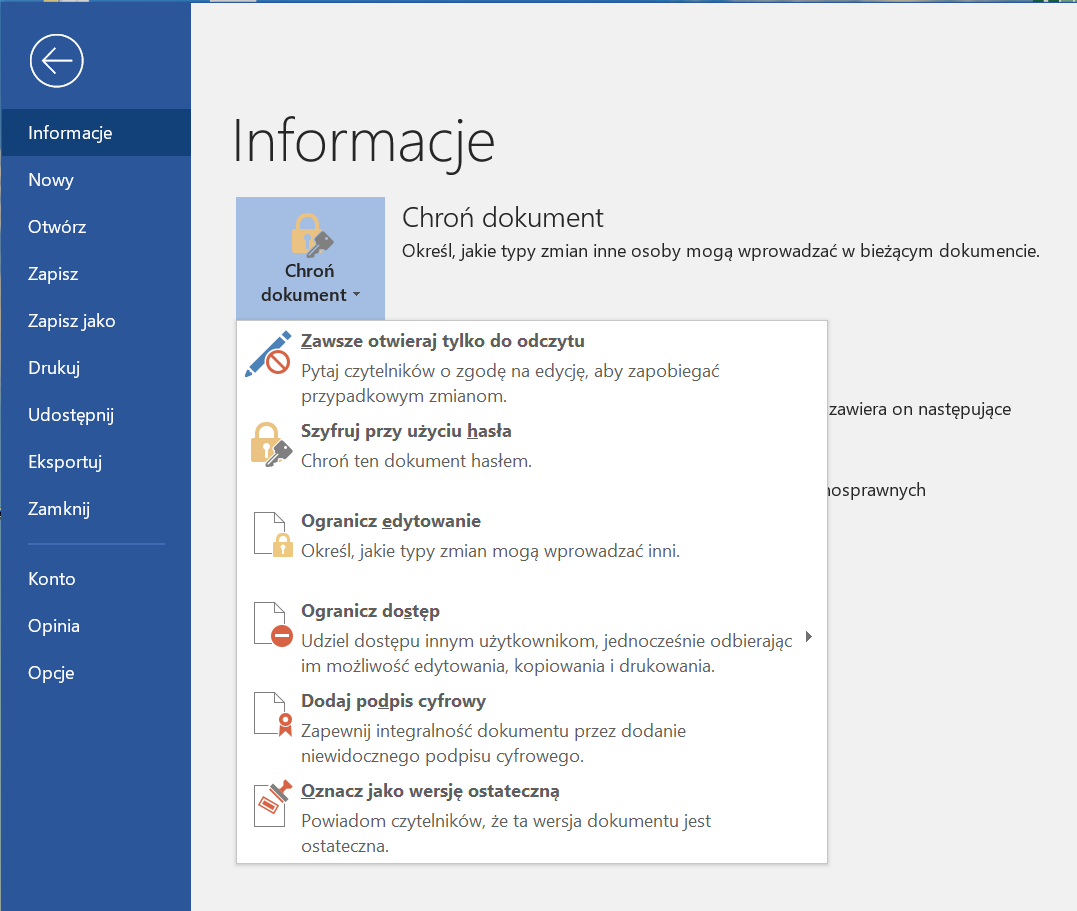
Task: Open Opinia in the sidebar
Action: click(95, 626)
